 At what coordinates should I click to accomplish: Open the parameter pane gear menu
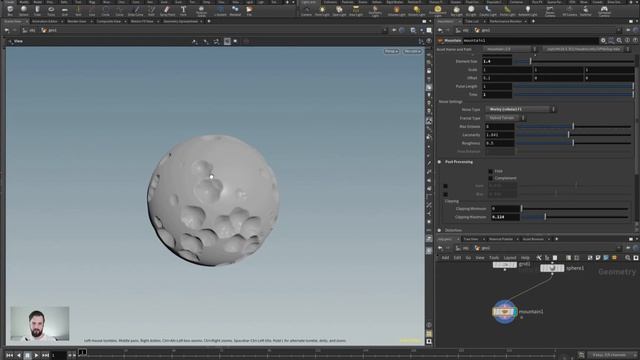coord(603,40)
